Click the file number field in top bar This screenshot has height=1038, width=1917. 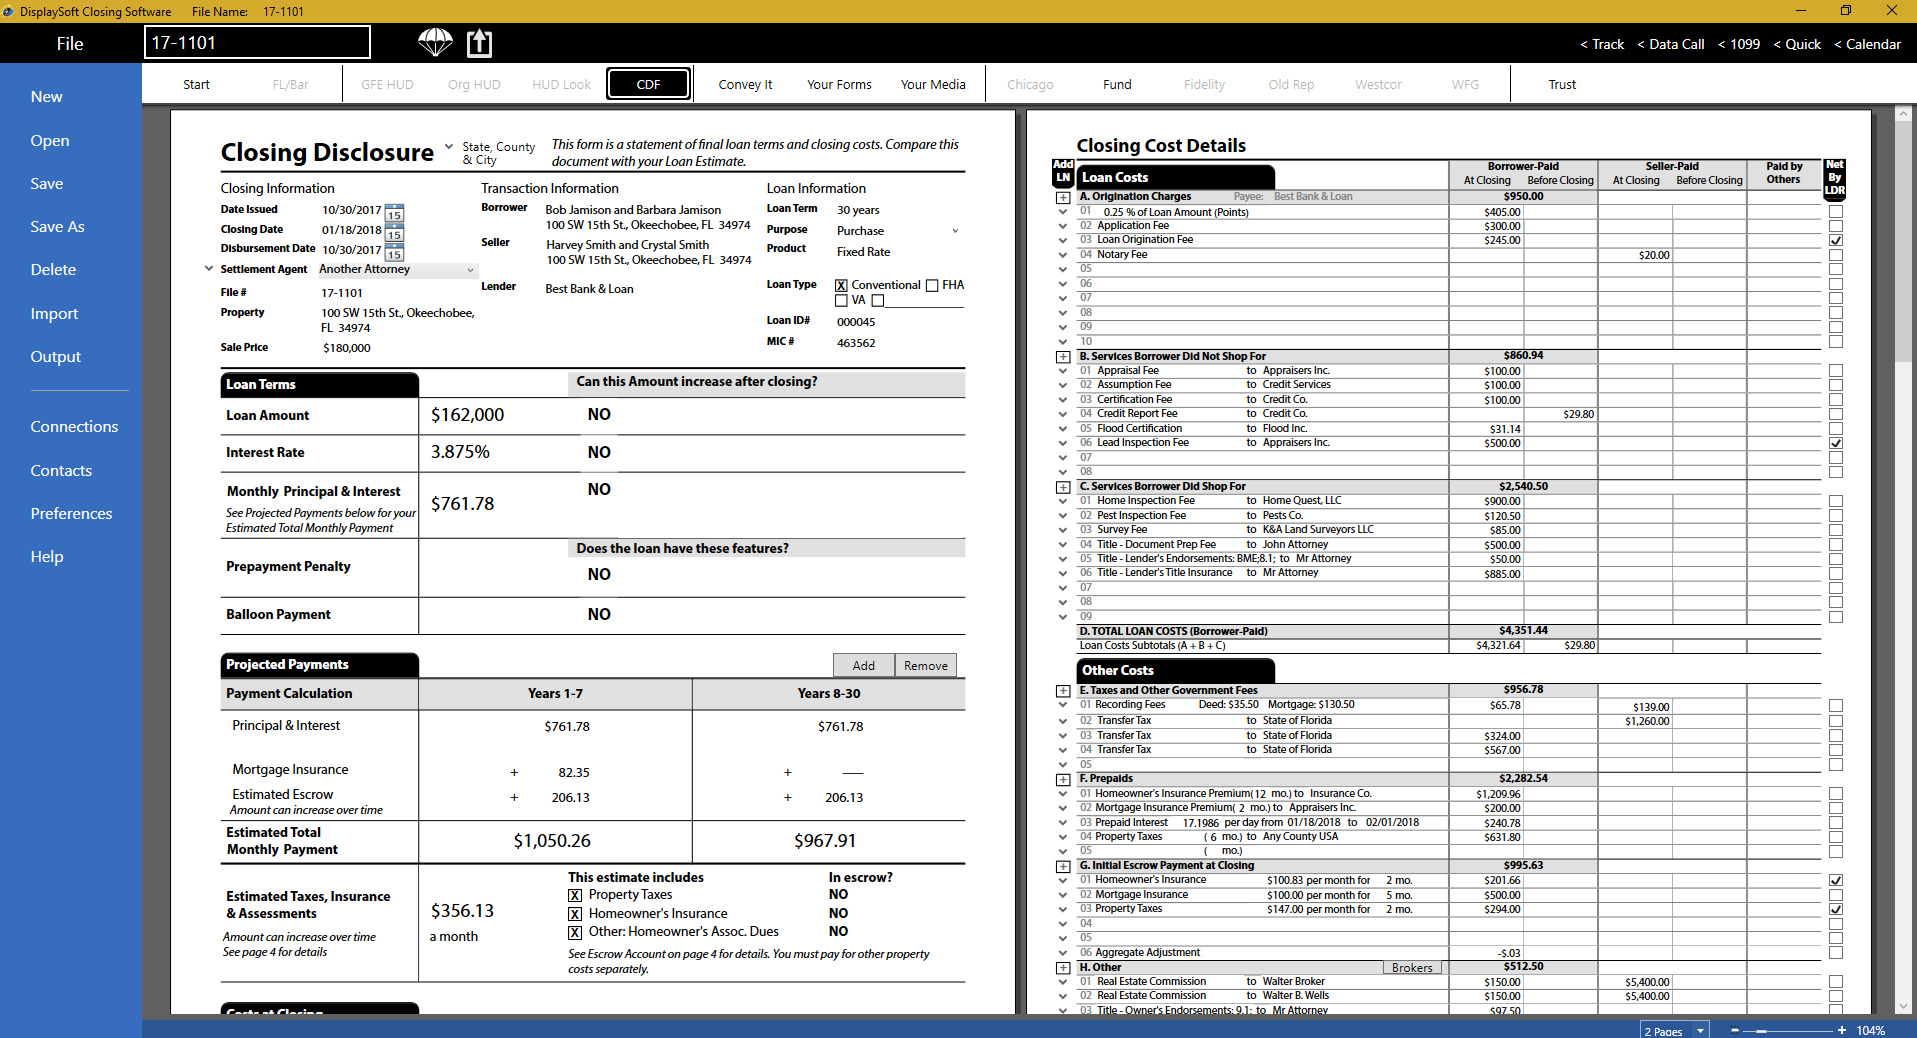pos(257,43)
